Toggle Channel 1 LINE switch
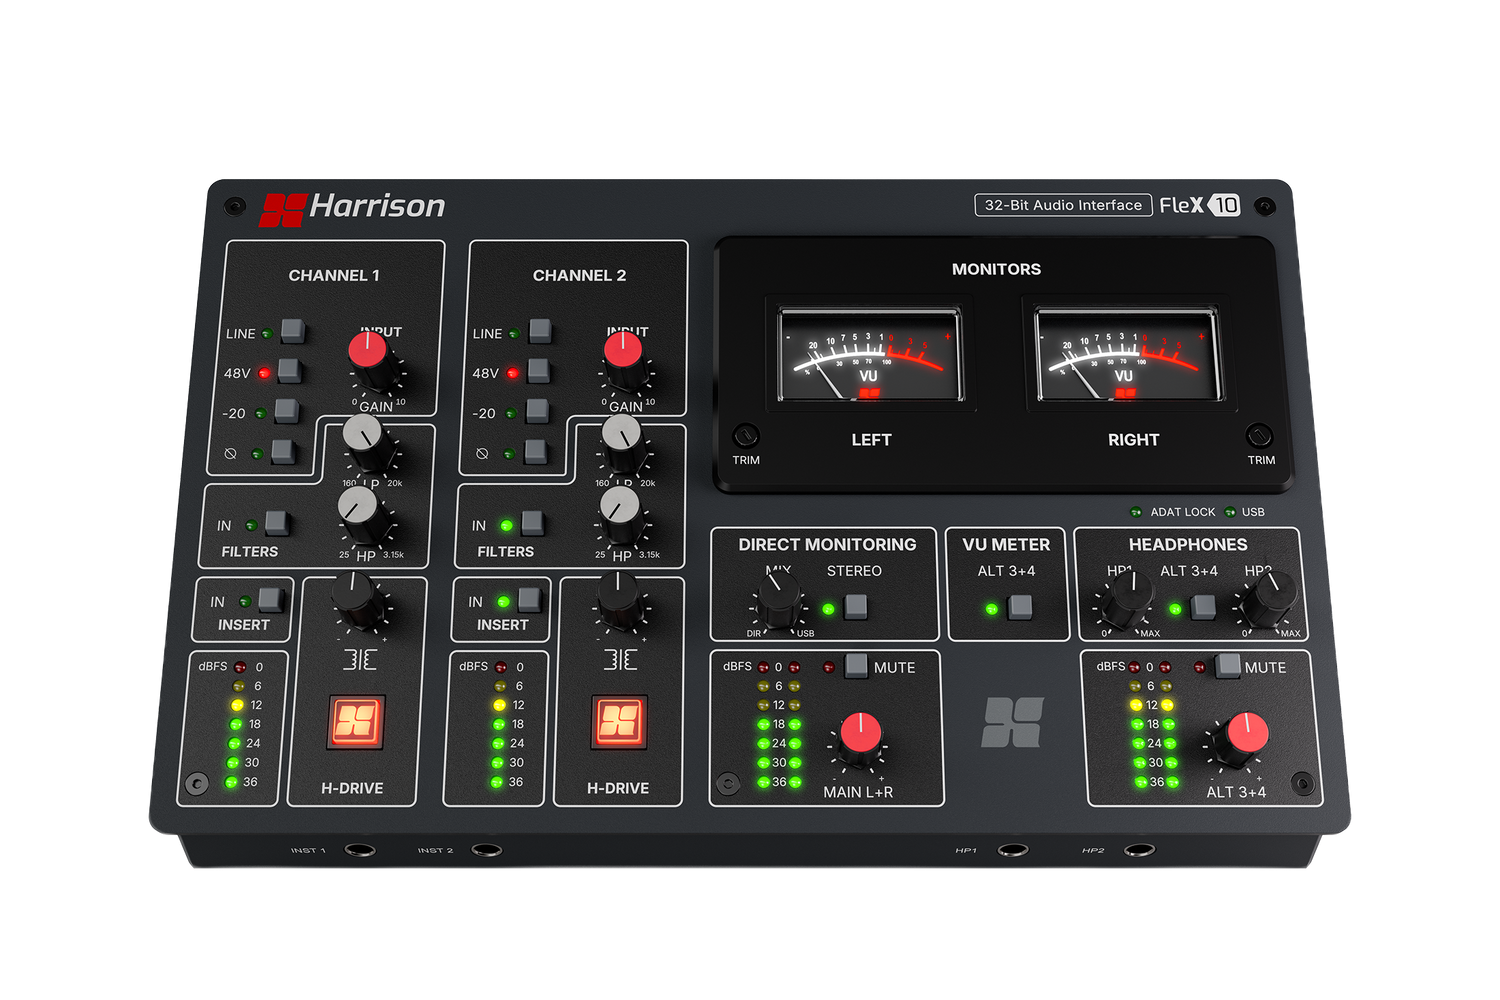1500x1000 pixels. (x=292, y=331)
